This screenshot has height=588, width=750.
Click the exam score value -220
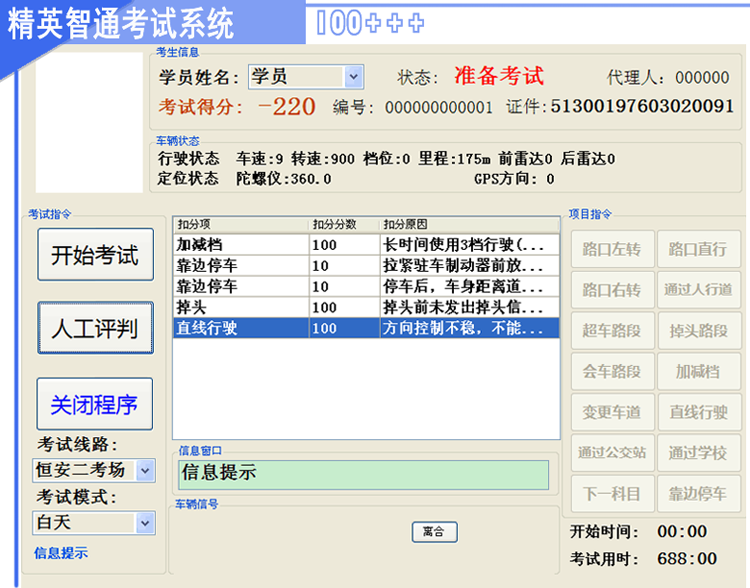[287, 106]
